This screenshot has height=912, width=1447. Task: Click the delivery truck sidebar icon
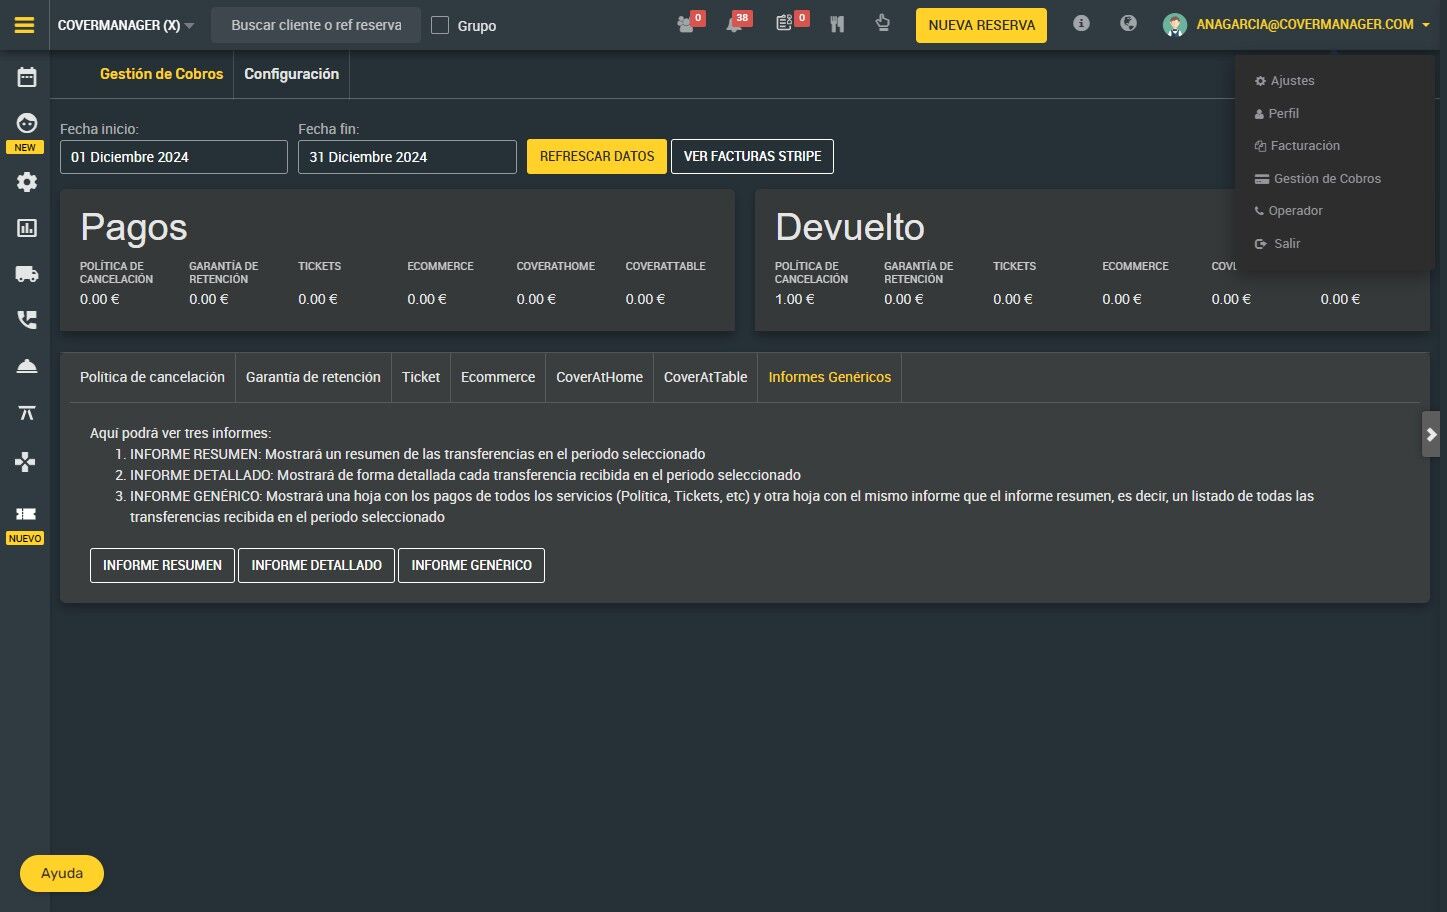click(27, 274)
